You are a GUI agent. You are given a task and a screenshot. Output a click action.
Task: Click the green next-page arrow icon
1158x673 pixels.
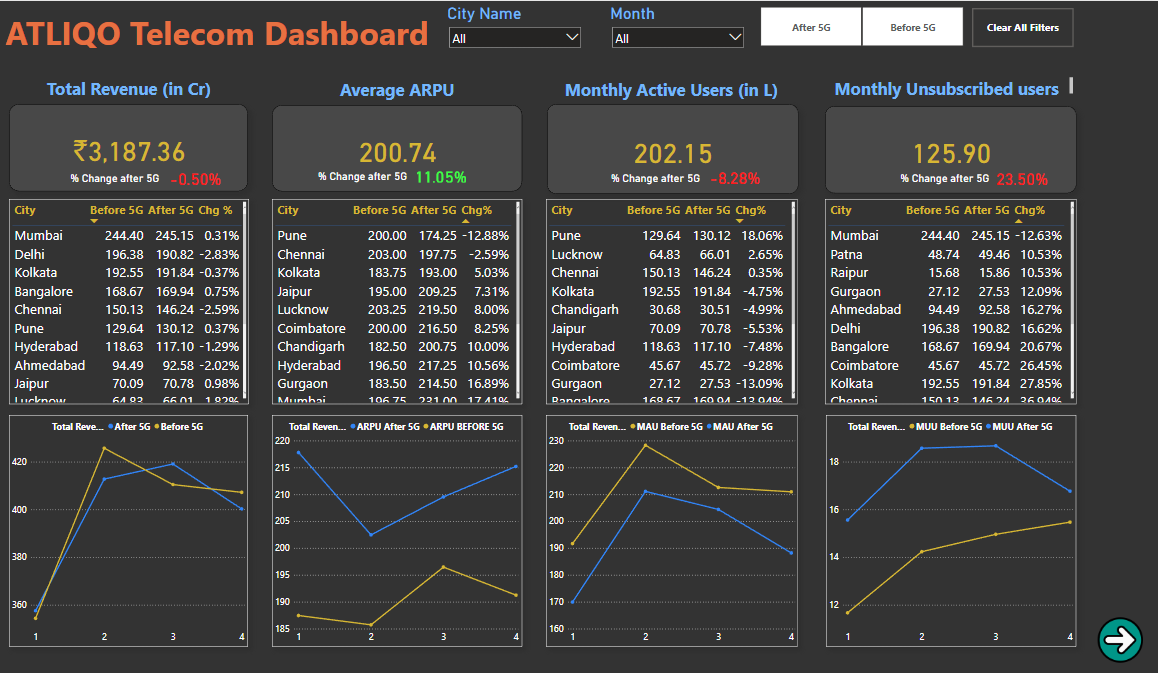[x=1120, y=639]
